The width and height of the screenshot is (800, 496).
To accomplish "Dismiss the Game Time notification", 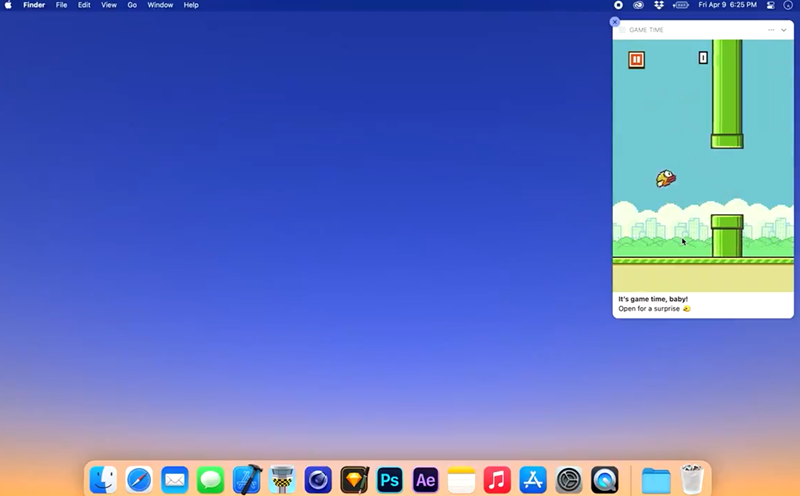I will tap(615, 22).
